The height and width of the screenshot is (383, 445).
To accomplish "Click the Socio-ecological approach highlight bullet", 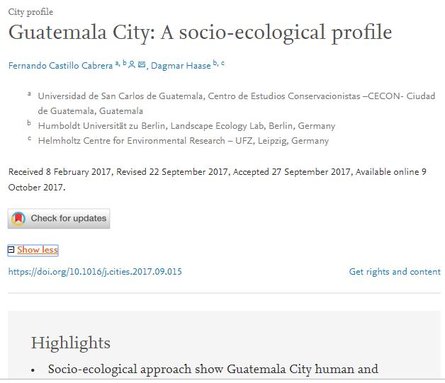I will point(213,369).
